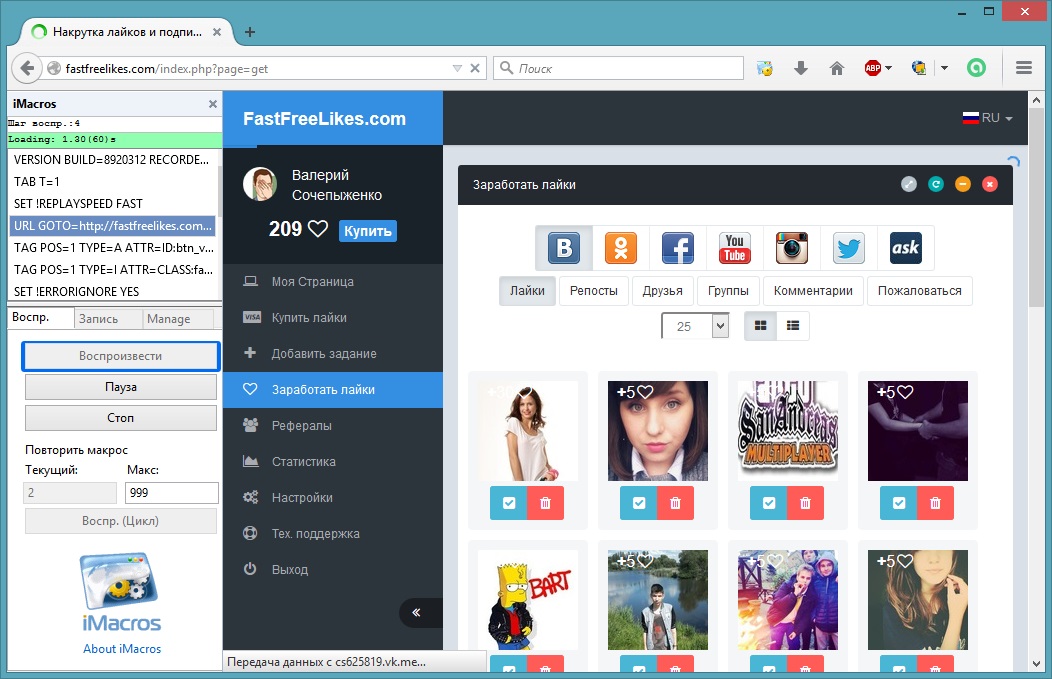
Task: Open the Adblock Plus dropdown arrow
Action: 888,68
